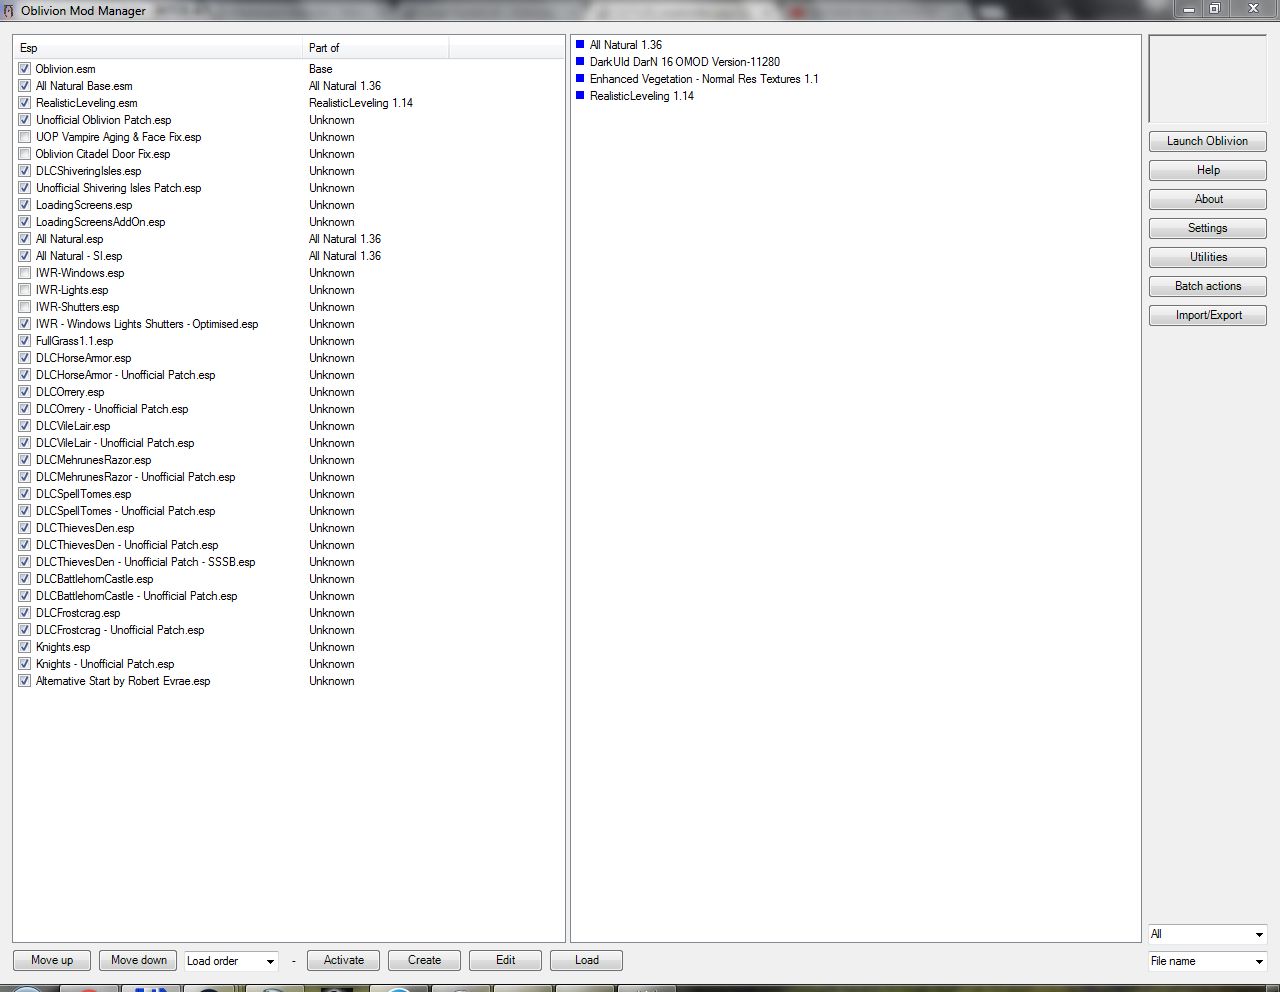1280x992 pixels.
Task: Click the Move up button
Action: pos(51,960)
